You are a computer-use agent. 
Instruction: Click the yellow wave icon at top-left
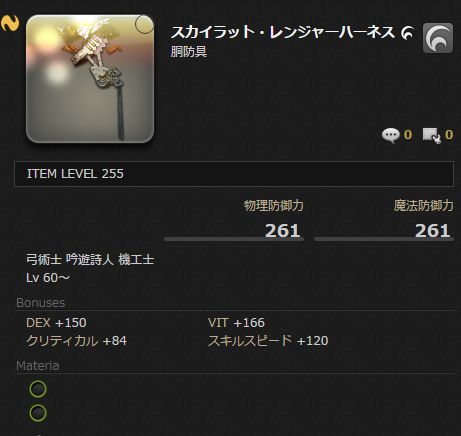pos(9,23)
